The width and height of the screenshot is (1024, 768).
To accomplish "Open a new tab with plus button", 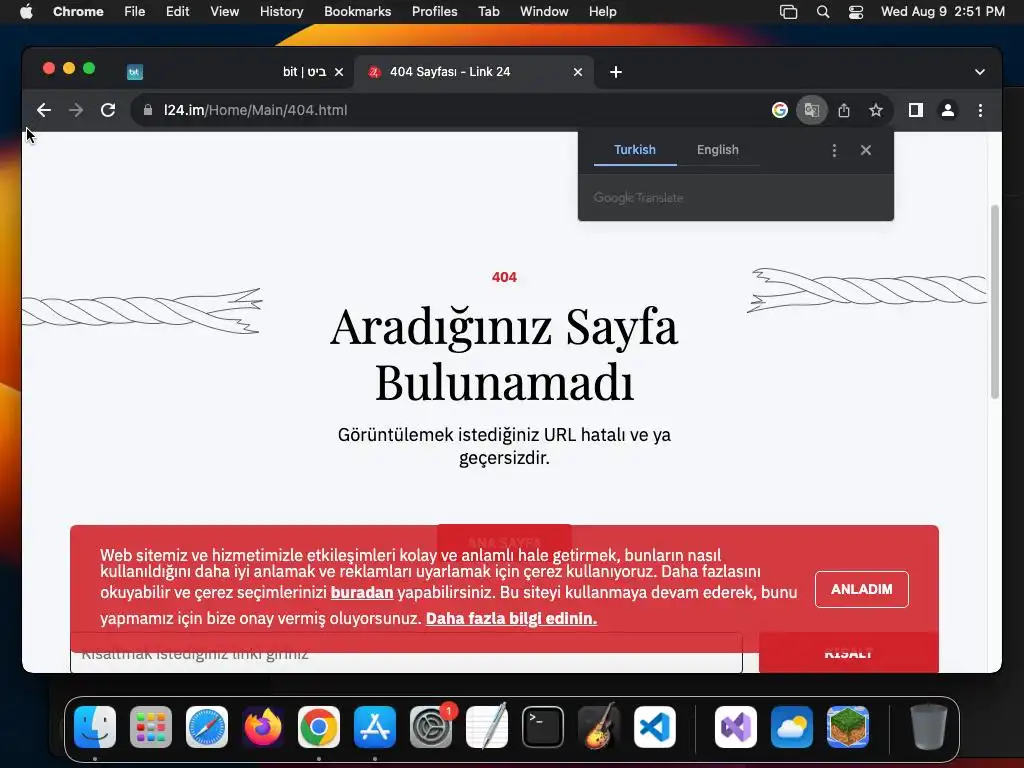I will [x=616, y=72].
